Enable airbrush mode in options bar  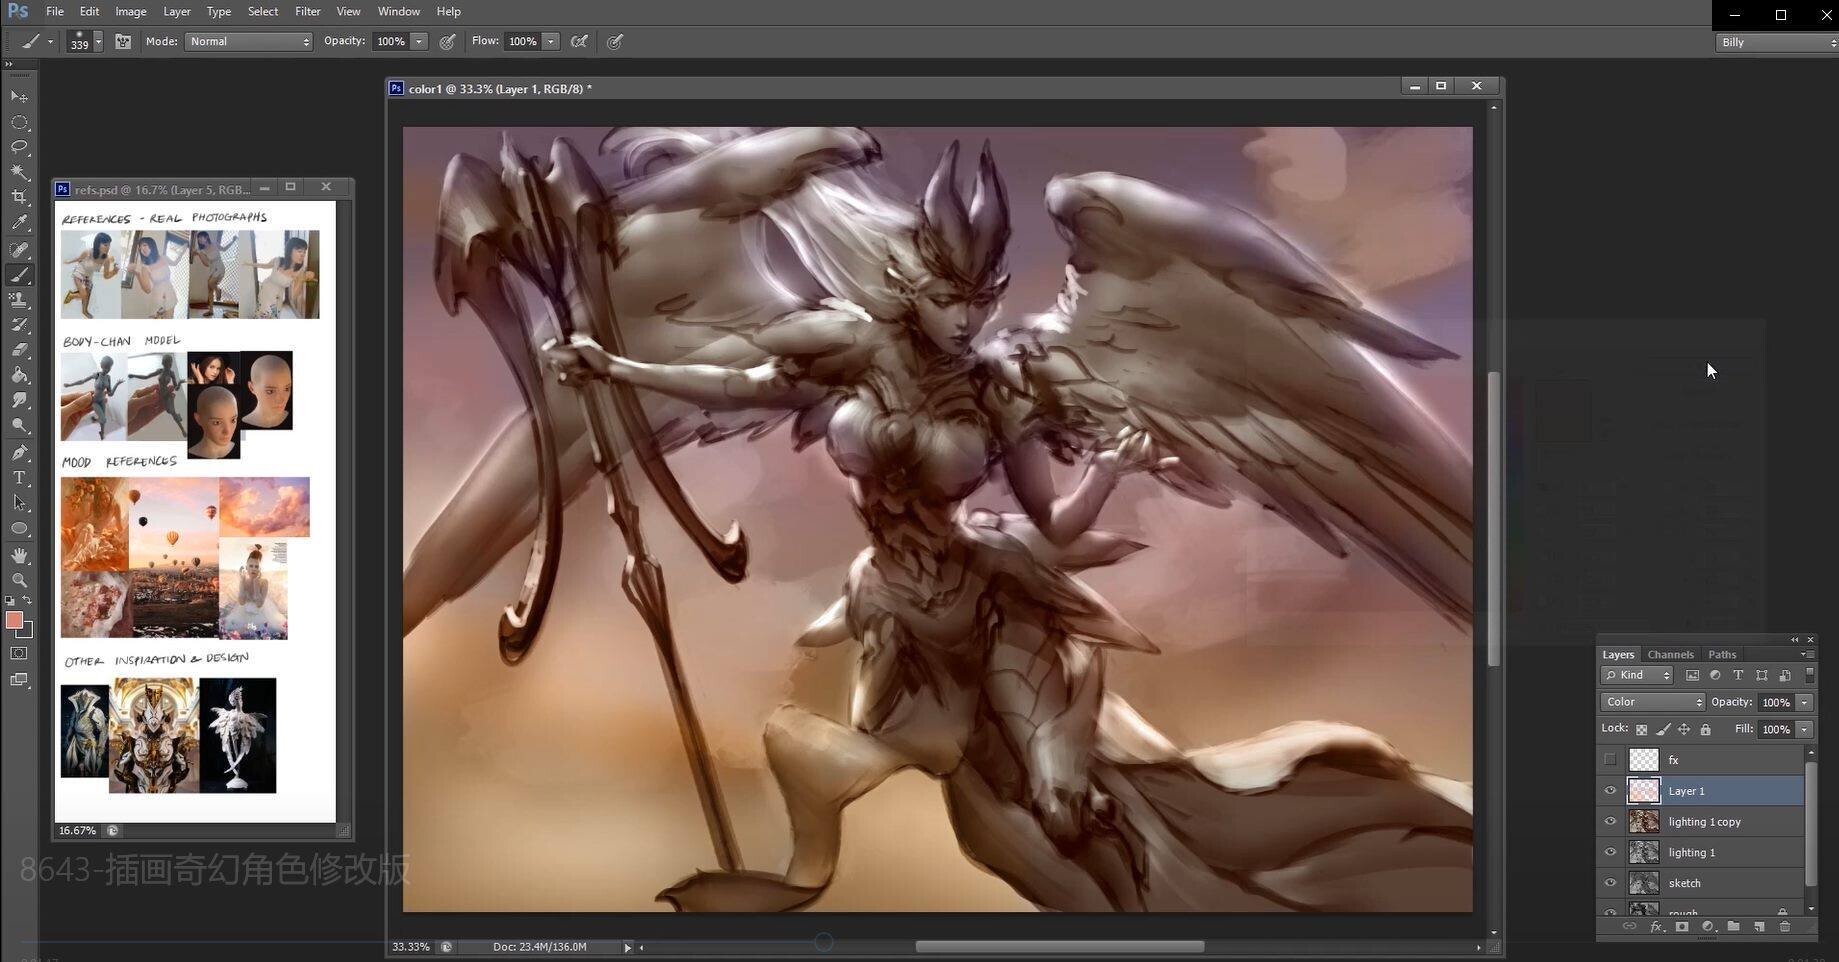coord(579,42)
